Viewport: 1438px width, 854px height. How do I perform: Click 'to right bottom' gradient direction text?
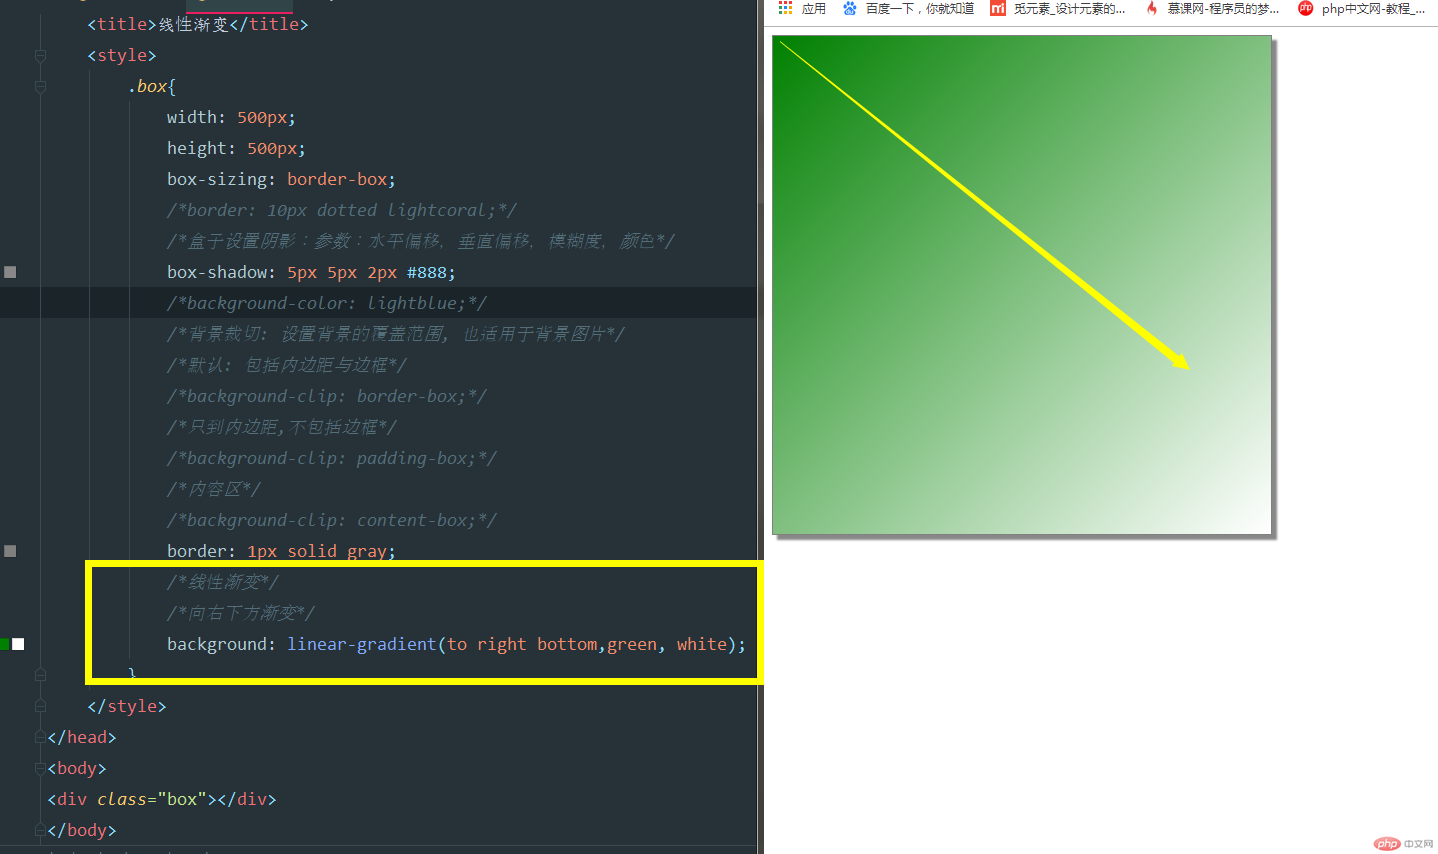522,644
